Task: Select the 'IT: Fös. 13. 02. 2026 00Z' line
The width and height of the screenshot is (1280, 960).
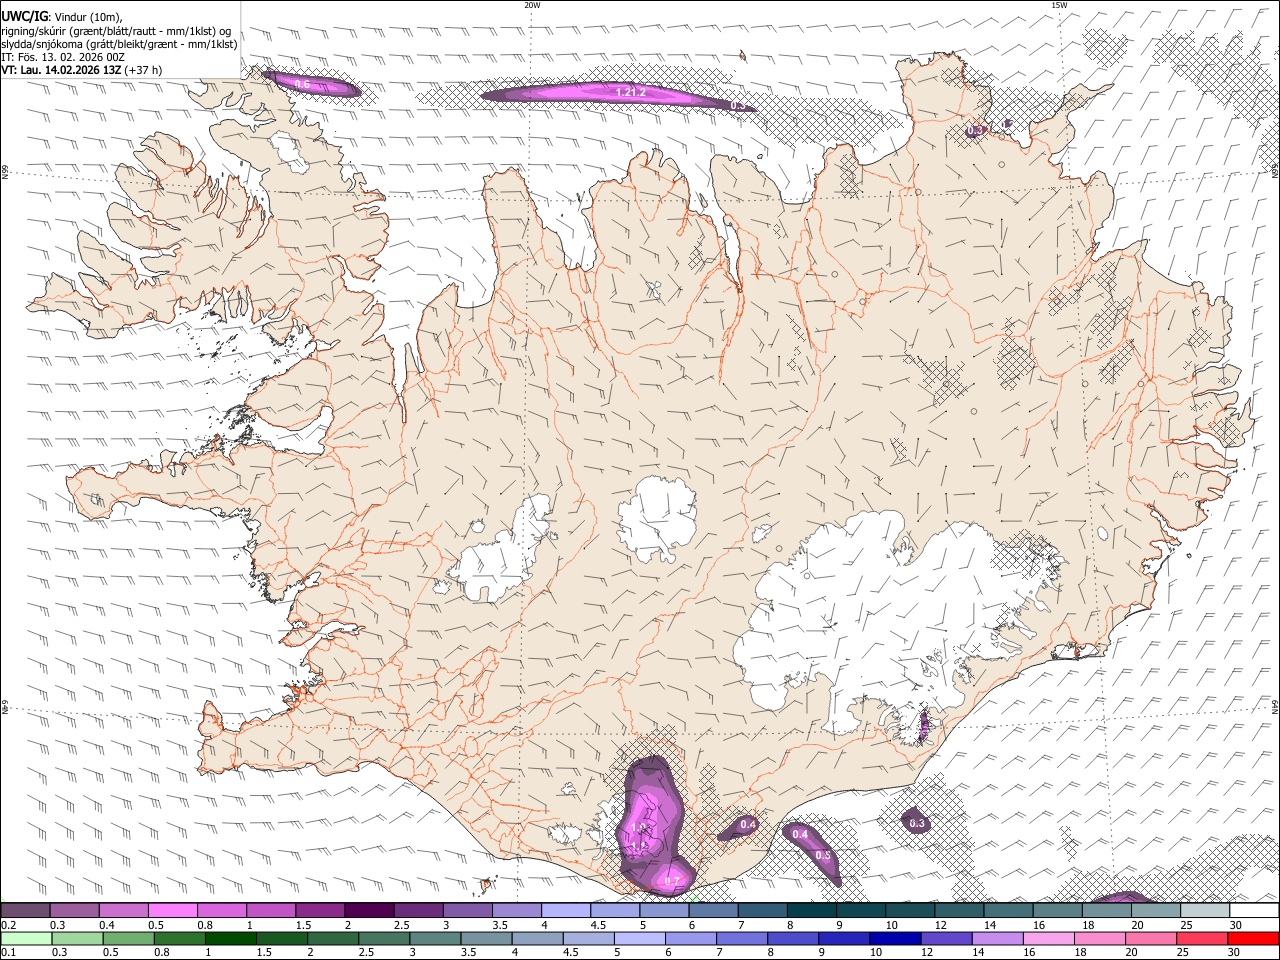Action: (x=63, y=57)
